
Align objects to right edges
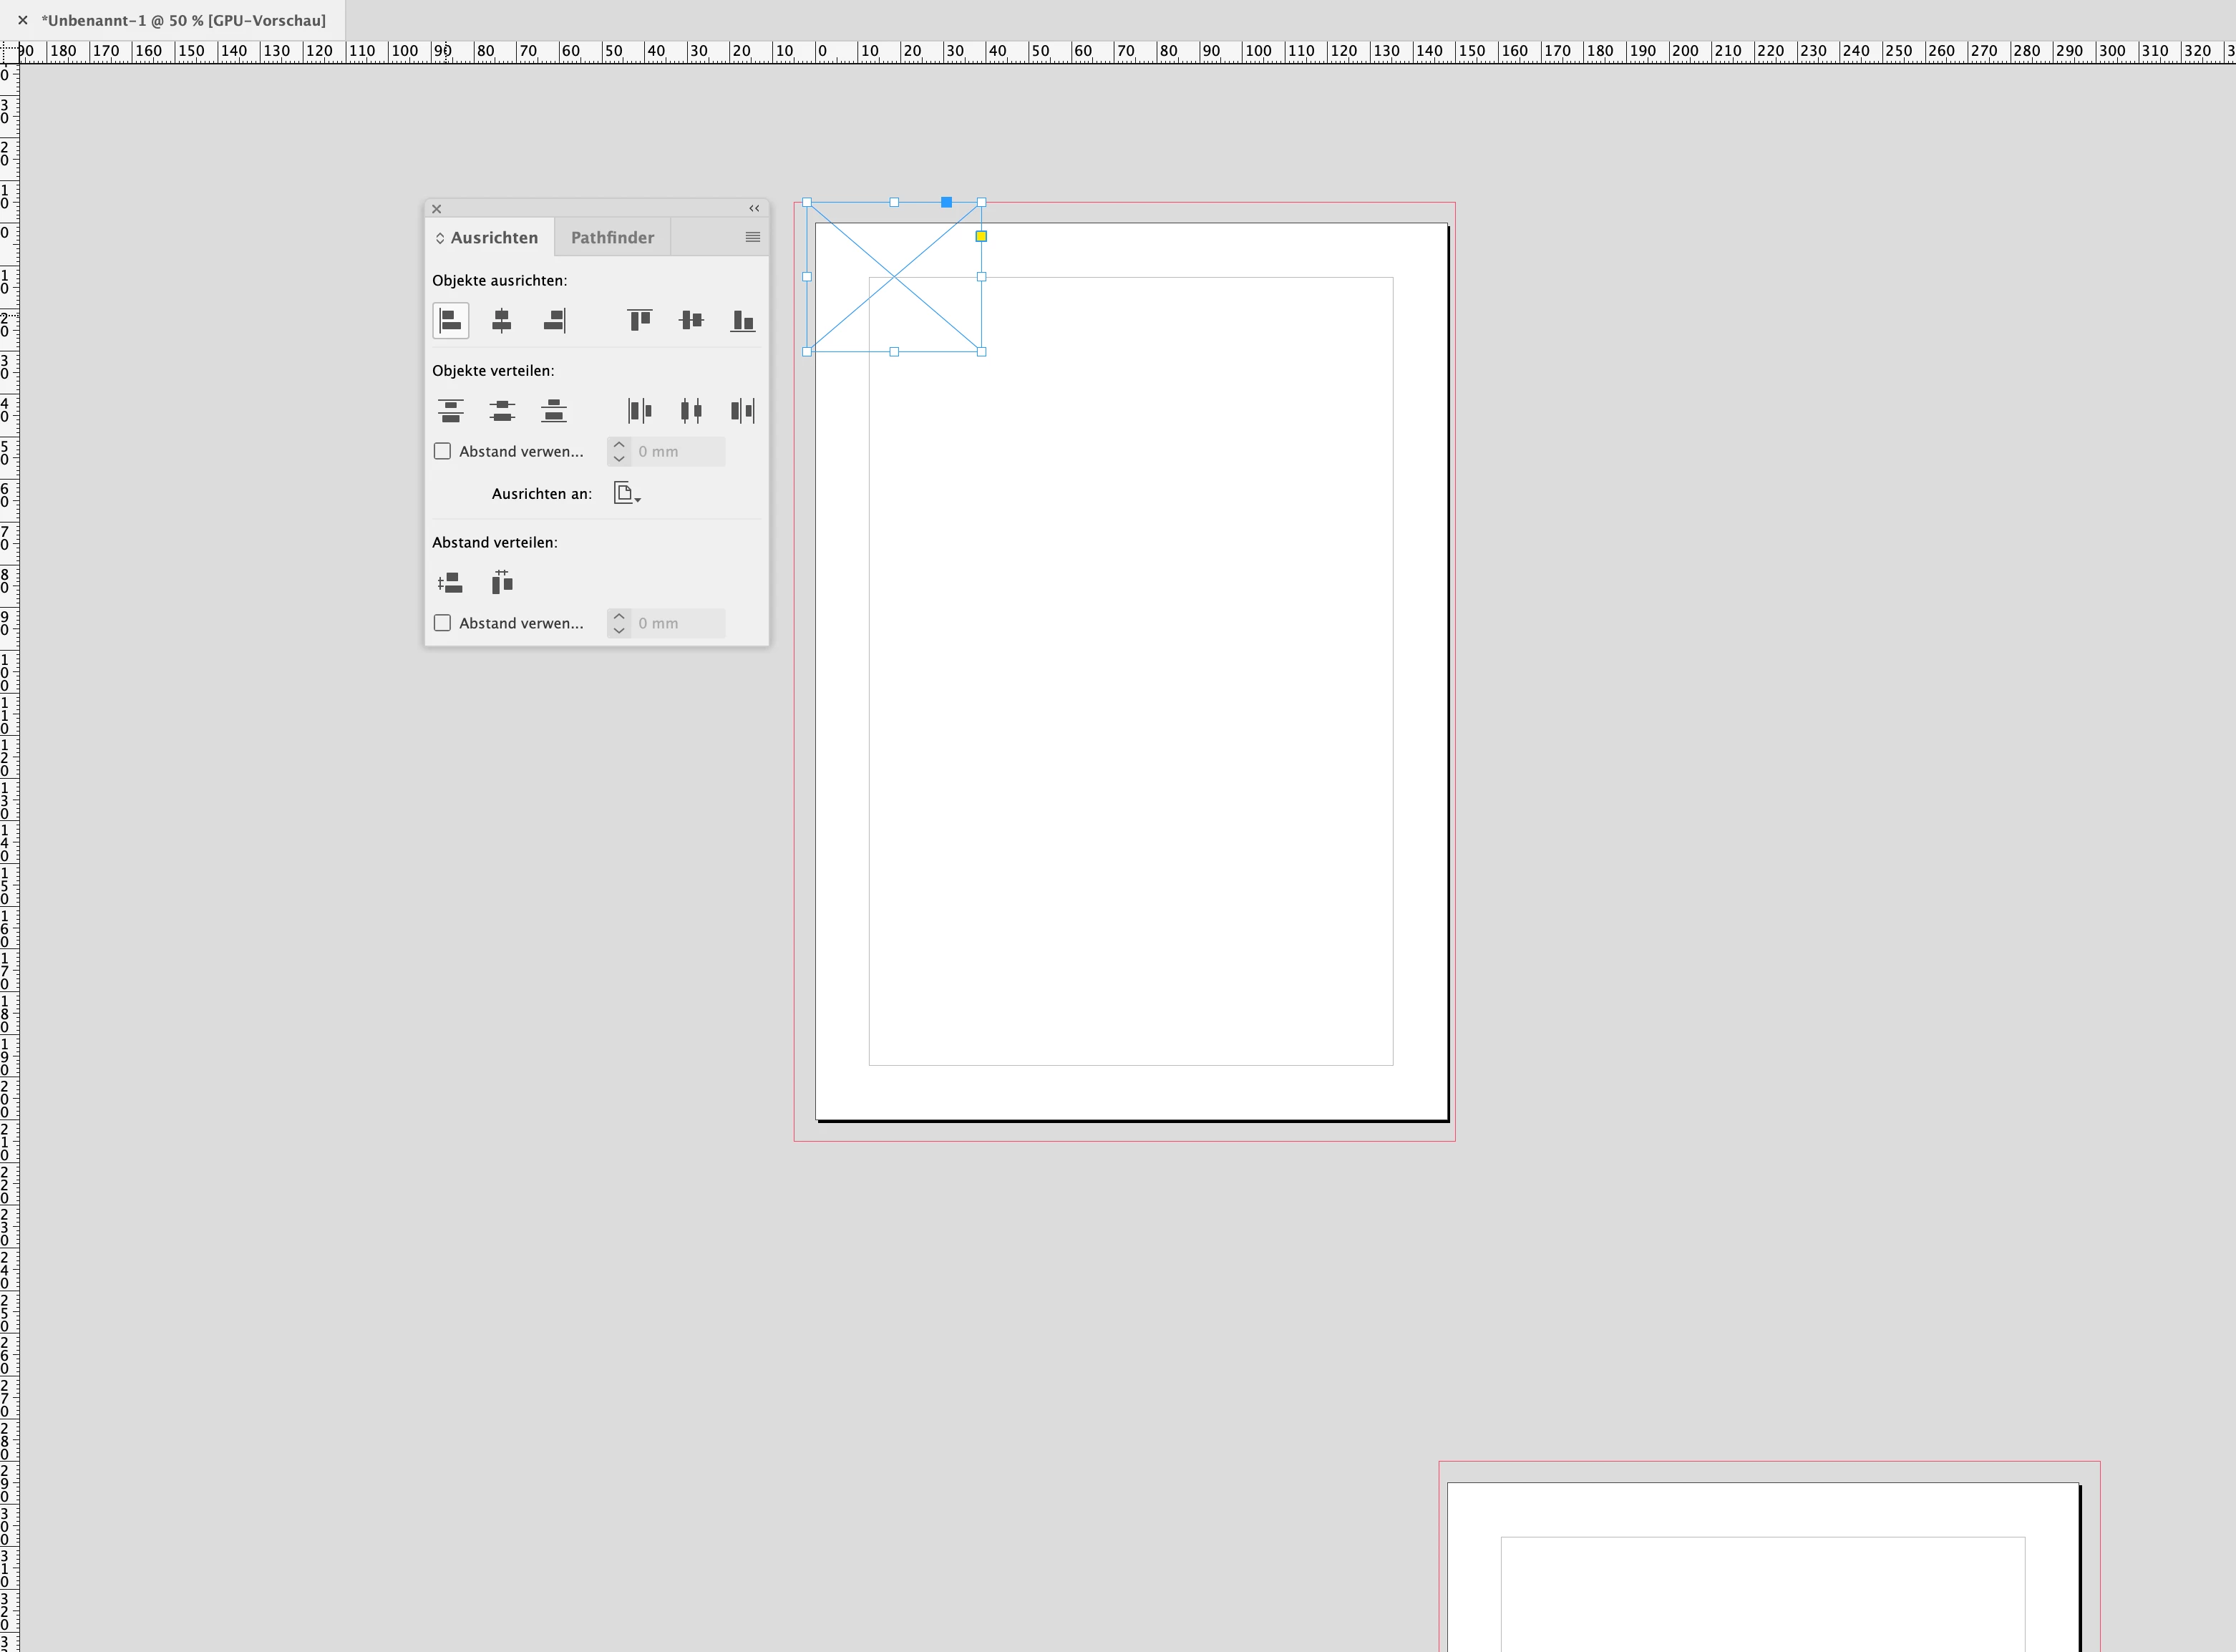click(x=554, y=320)
